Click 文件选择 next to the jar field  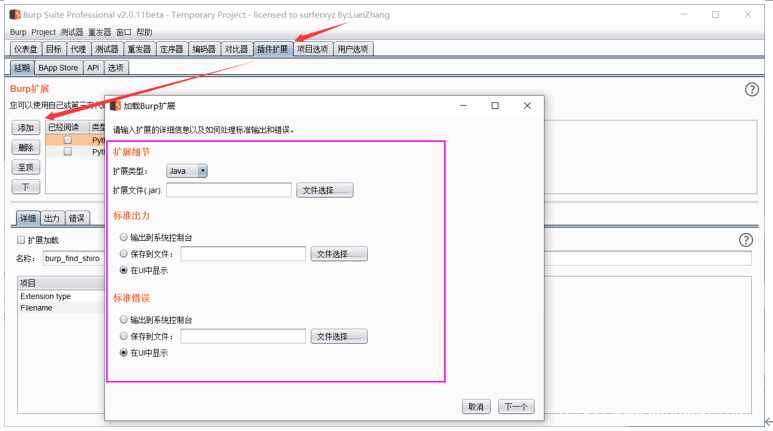(x=324, y=190)
